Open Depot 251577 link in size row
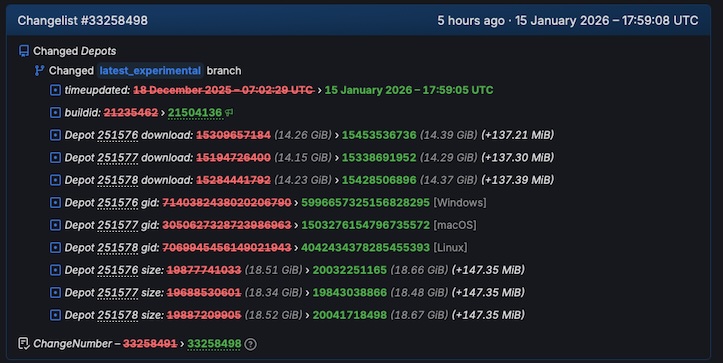The width and height of the screenshot is (723, 363). click(x=118, y=292)
